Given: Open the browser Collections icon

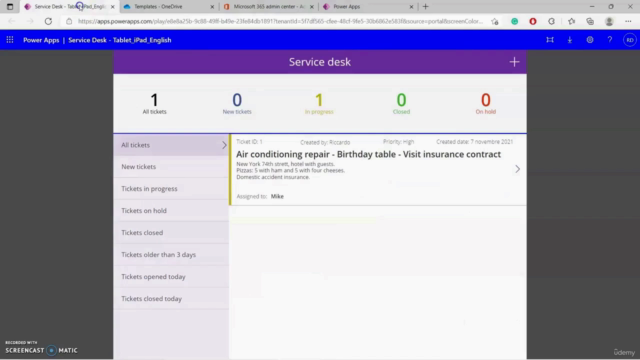Looking at the screenshot, I should tap(590, 21).
